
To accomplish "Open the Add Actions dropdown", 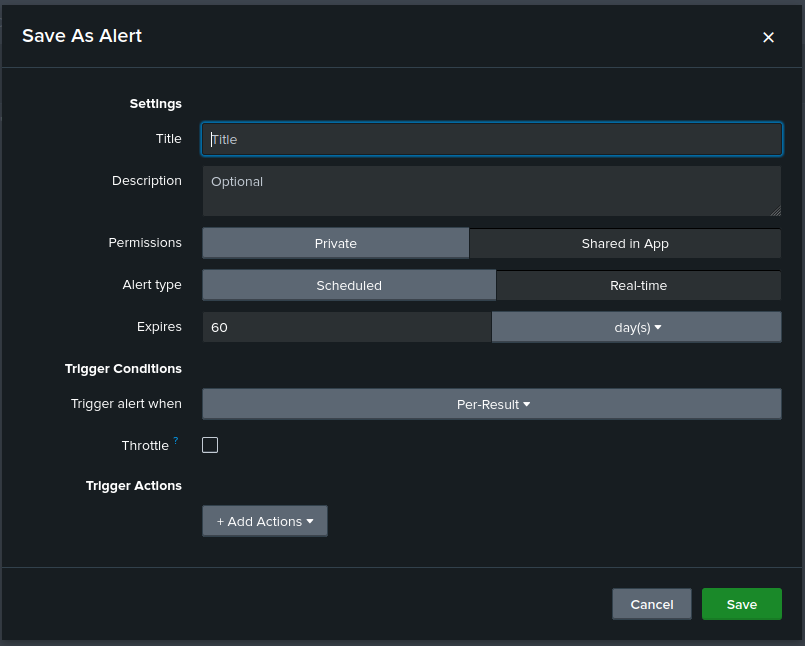I will tap(265, 521).
